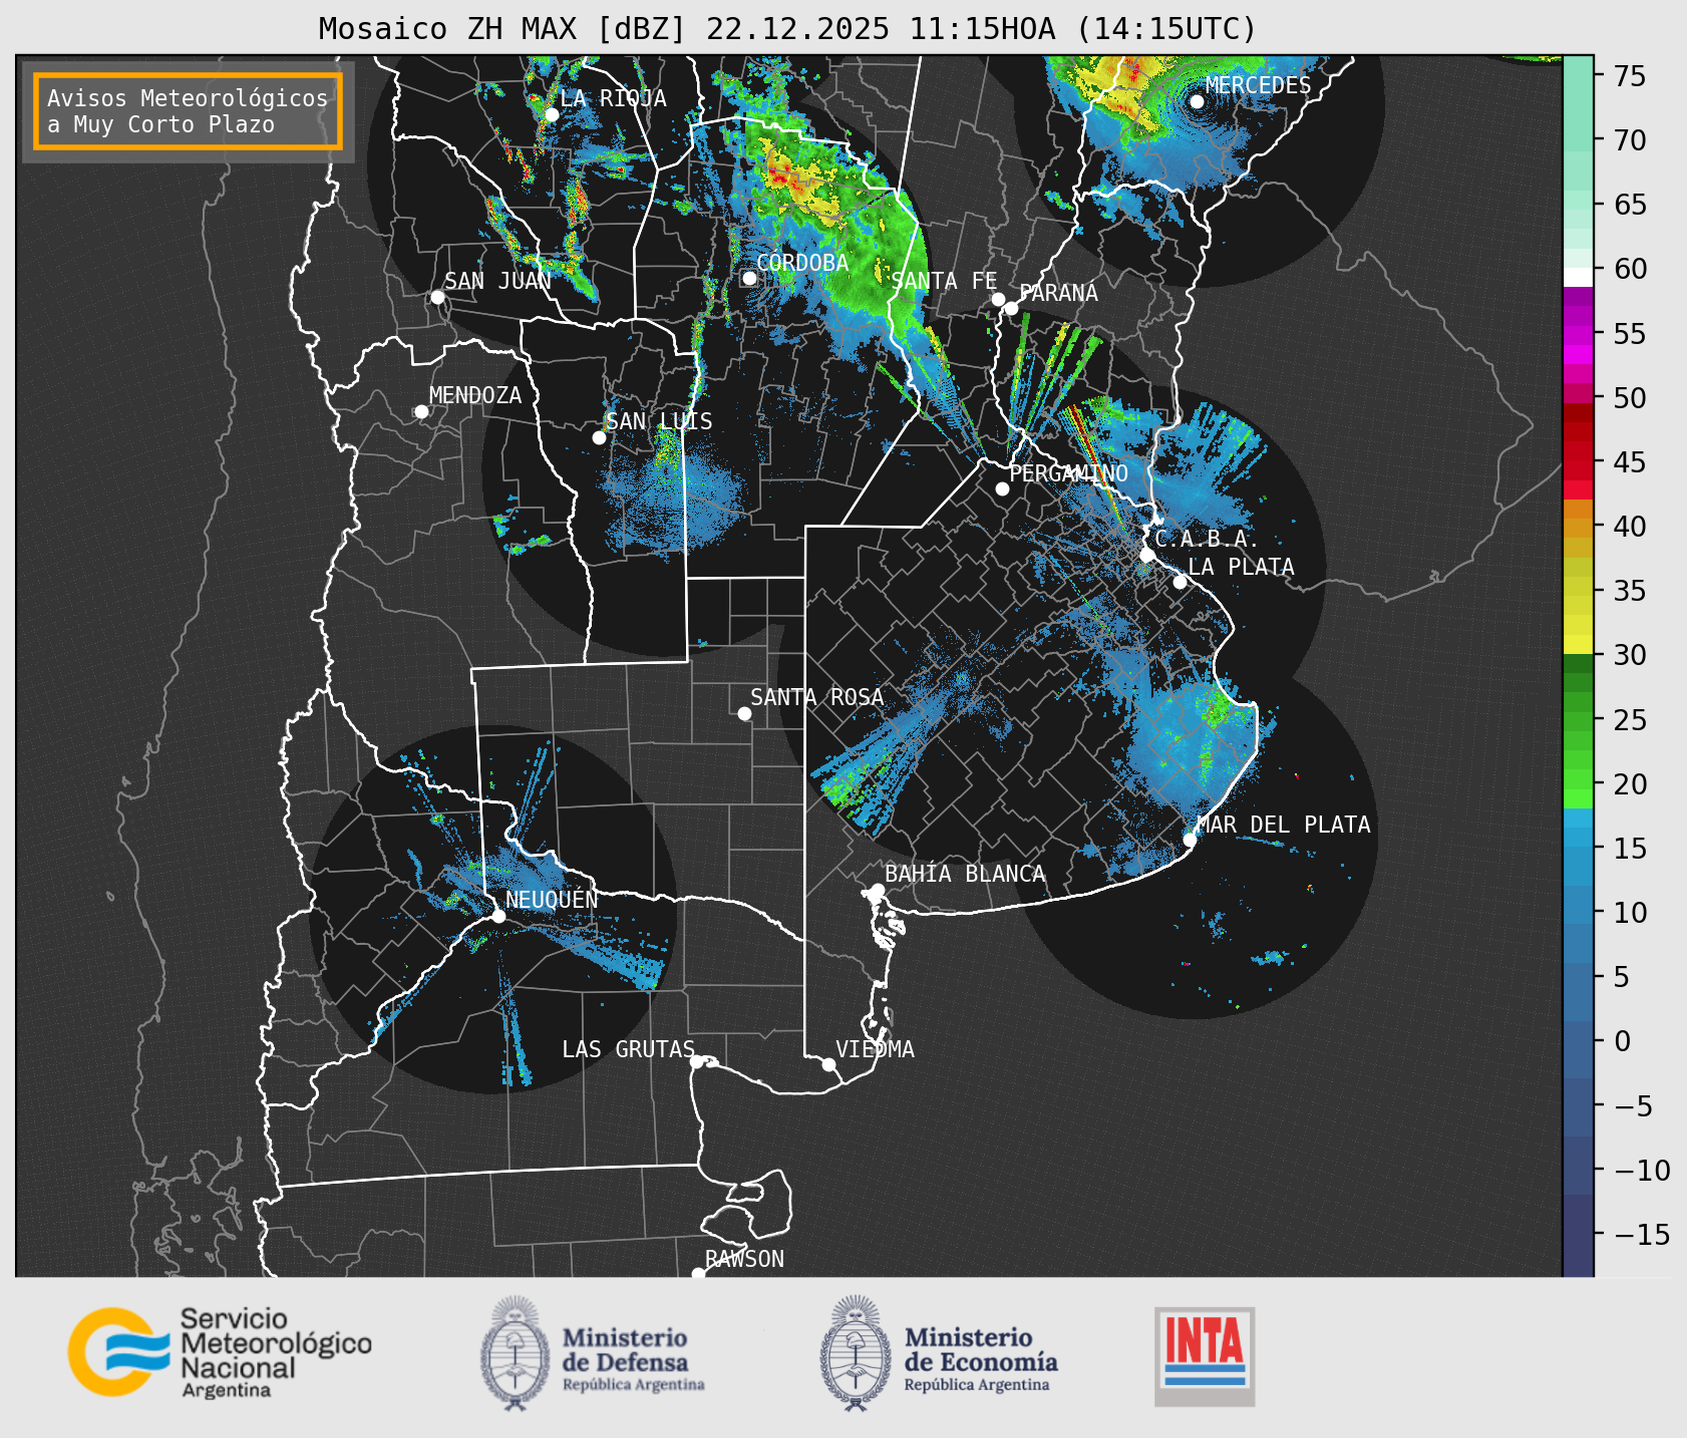The width and height of the screenshot is (1687, 1438).
Task: Click the SAN LUIS label on the map
Action: point(660,421)
